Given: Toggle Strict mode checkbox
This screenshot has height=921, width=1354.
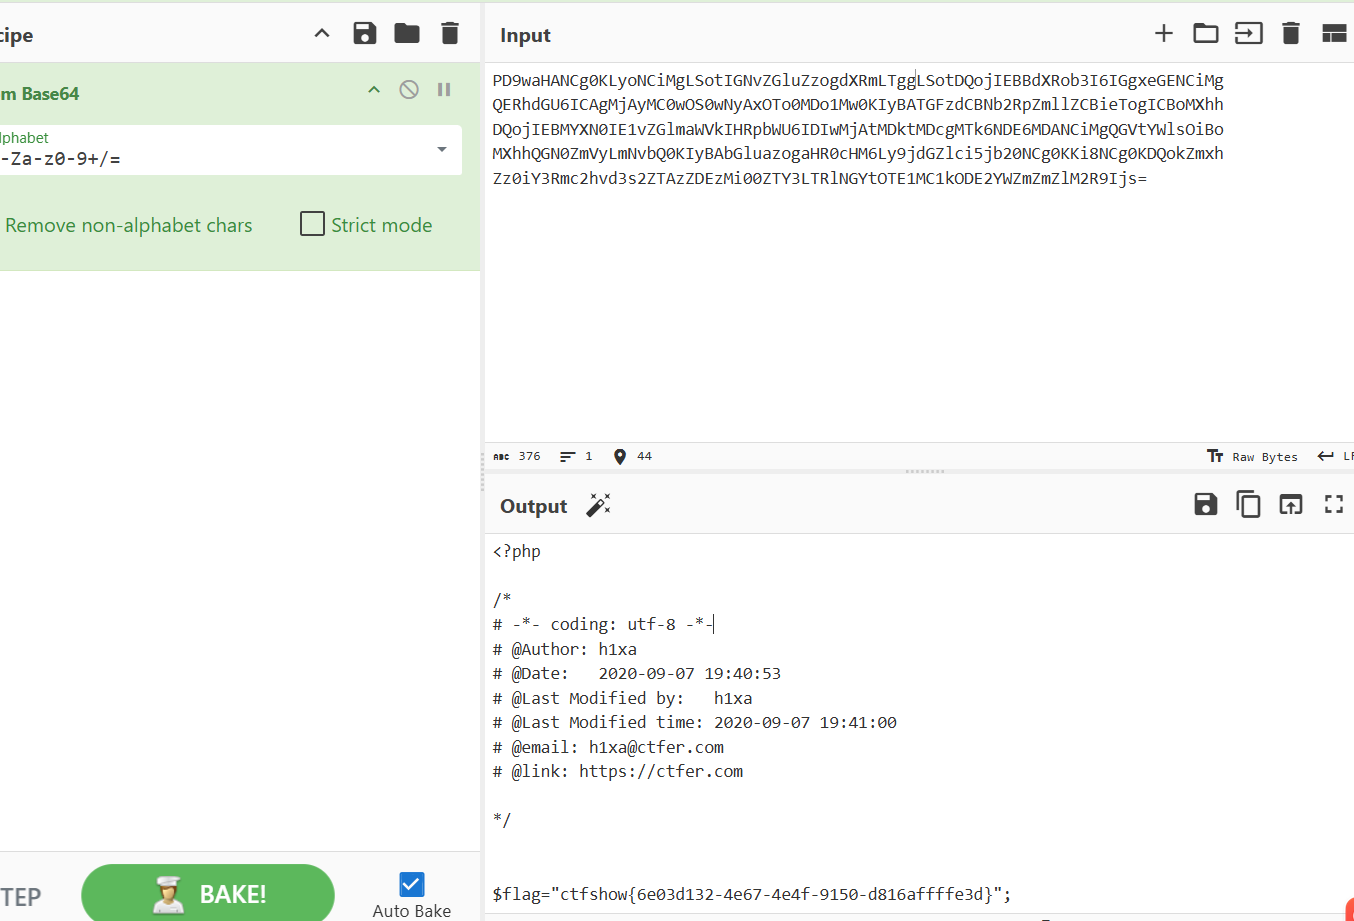Looking at the screenshot, I should point(313,224).
